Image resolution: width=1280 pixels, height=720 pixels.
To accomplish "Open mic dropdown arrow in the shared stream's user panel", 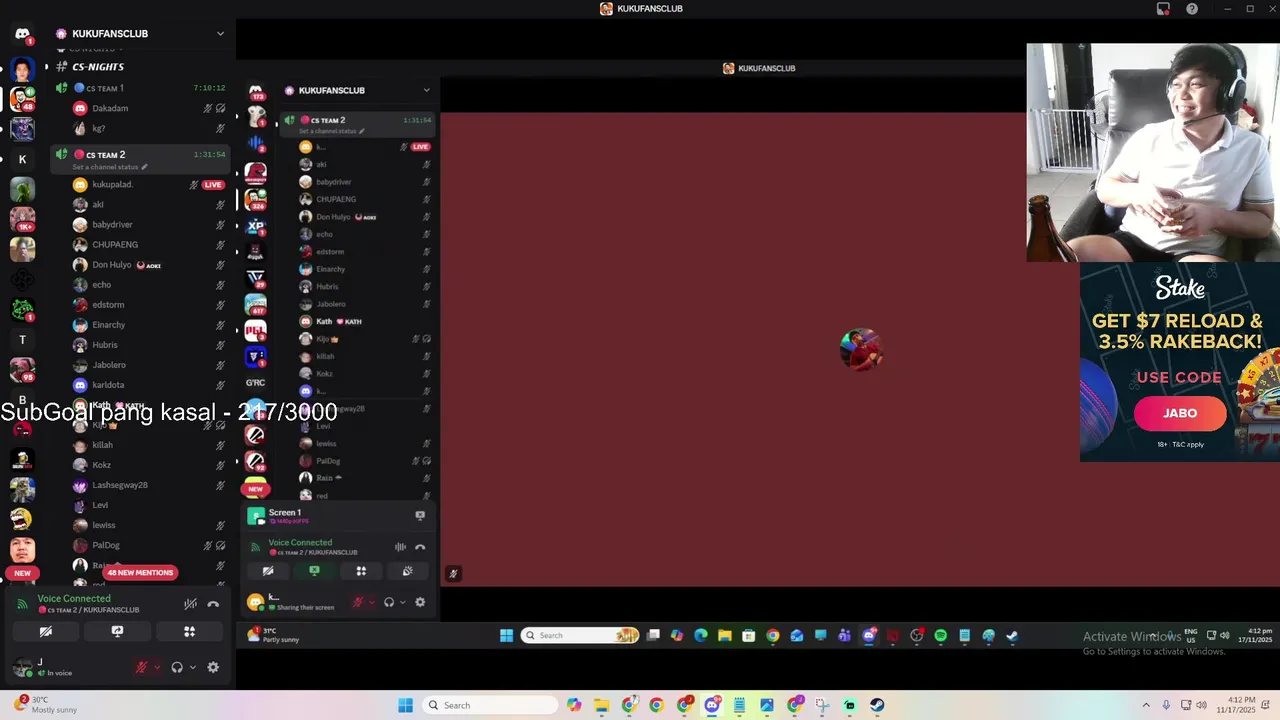I will tap(371, 602).
